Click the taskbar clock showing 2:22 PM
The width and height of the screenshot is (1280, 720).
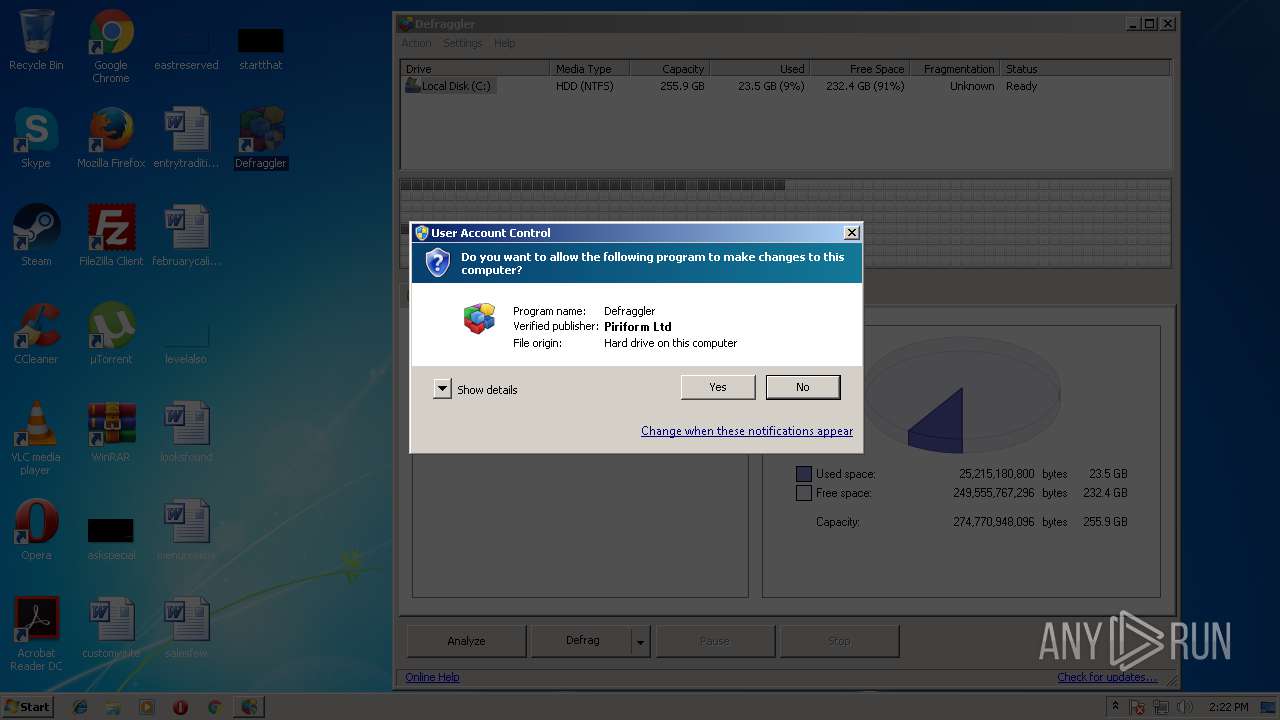[1228, 707]
